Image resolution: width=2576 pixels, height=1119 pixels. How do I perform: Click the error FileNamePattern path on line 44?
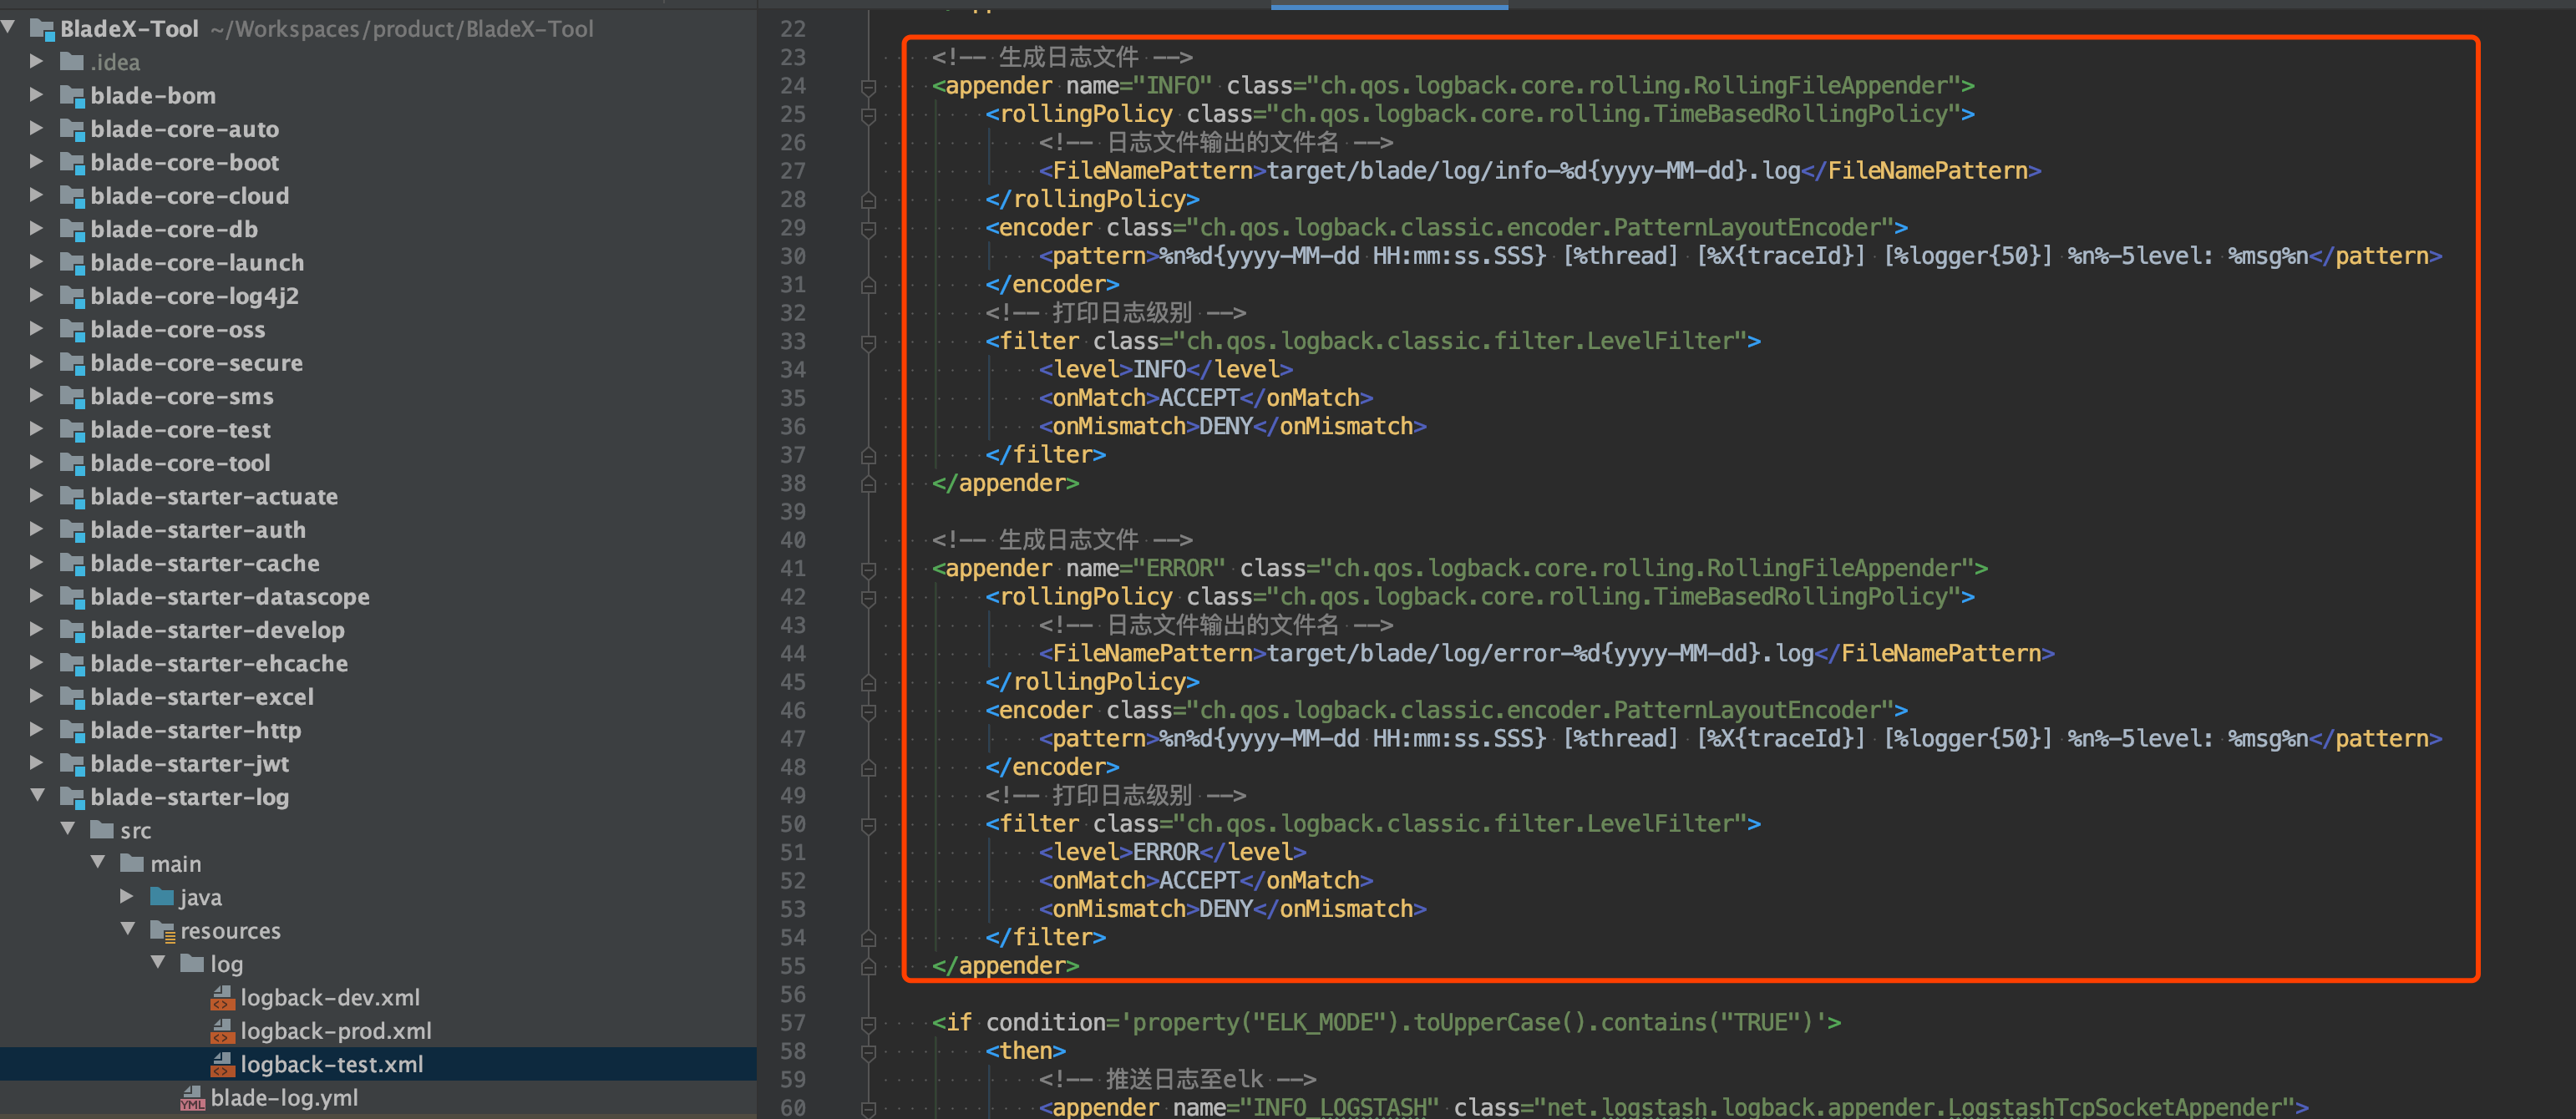1541,653
